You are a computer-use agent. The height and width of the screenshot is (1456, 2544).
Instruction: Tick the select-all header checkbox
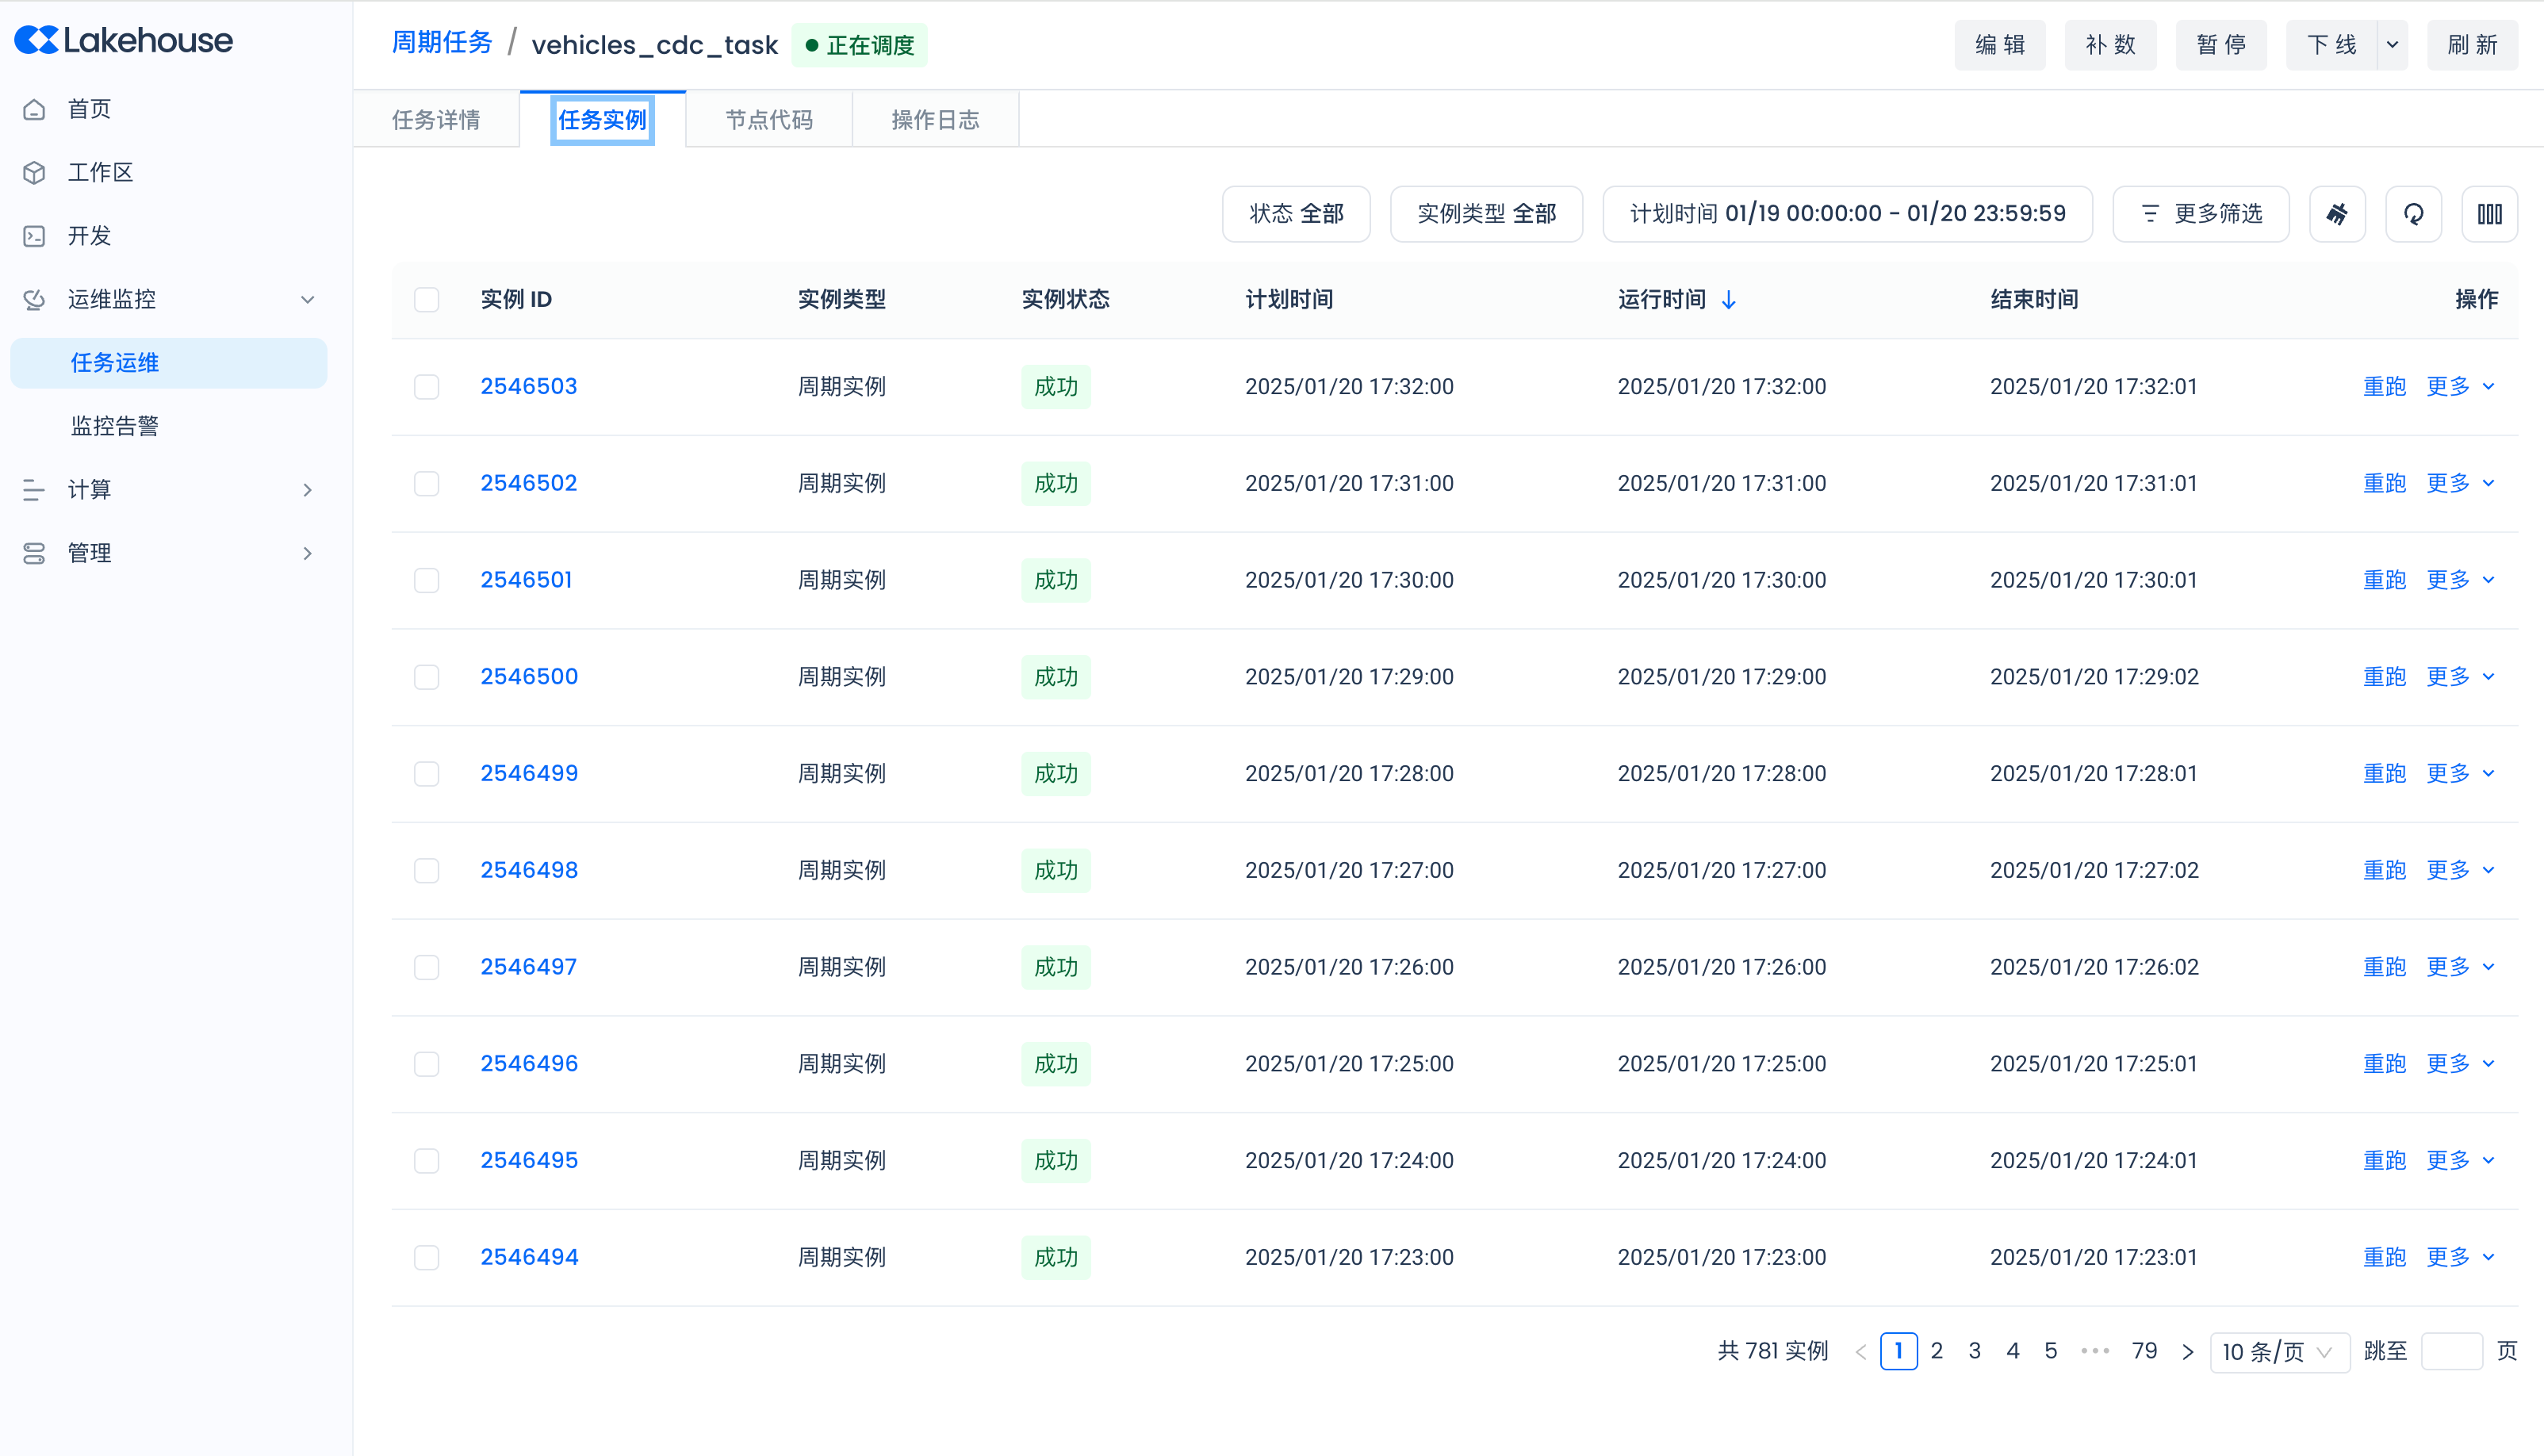(x=427, y=300)
